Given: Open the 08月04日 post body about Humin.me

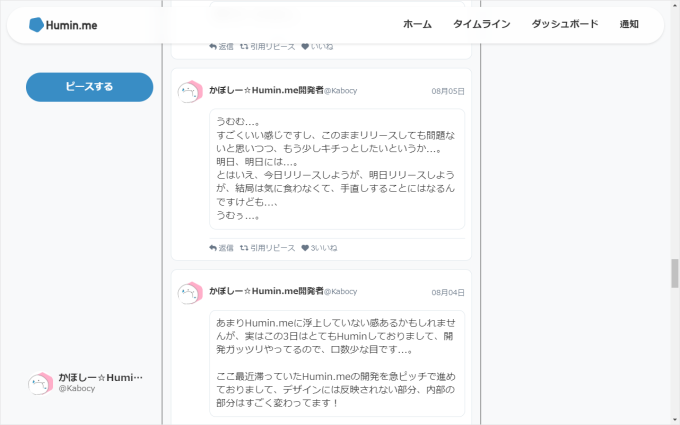Looking at the screenshot, I should tap(337, 363).
